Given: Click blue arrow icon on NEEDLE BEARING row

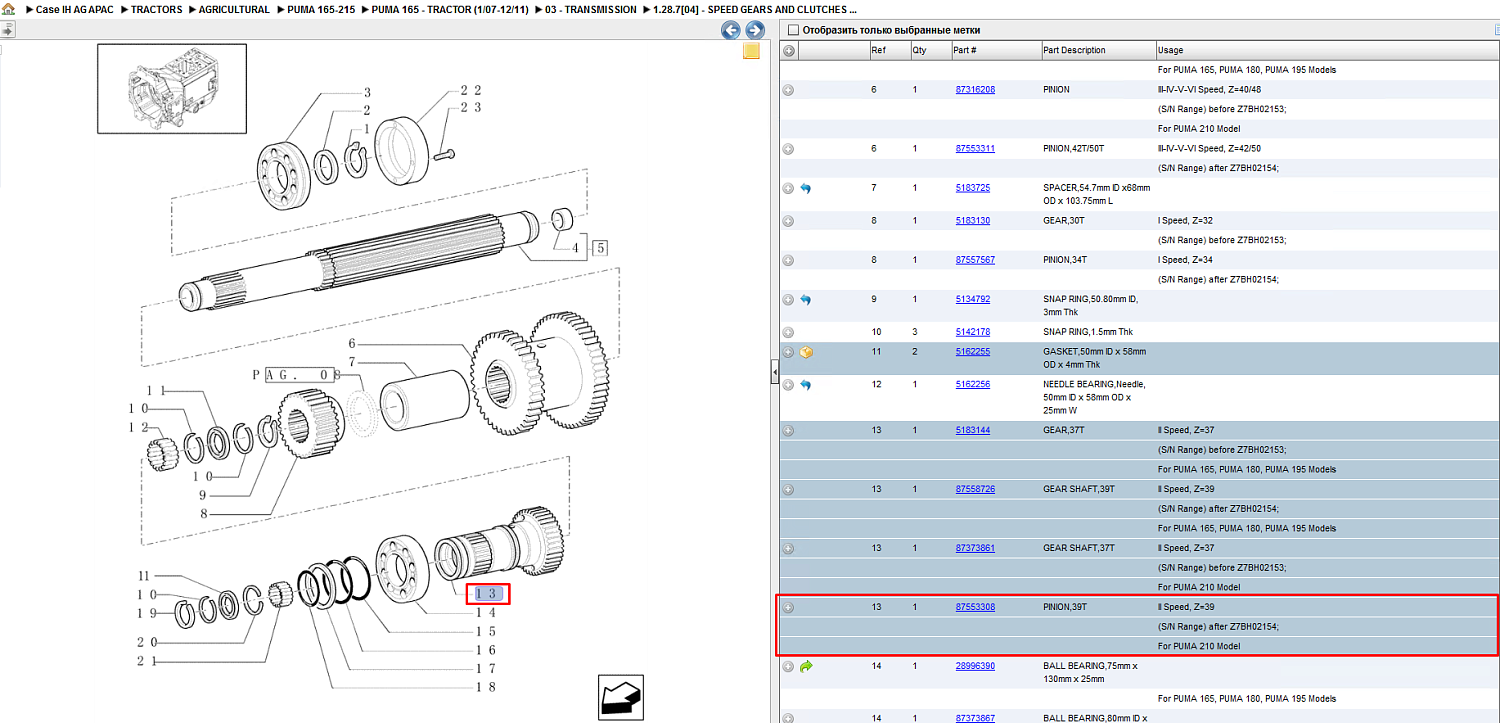Looking at the screenshot, I should pyautogui.click(x=806, y=384).
